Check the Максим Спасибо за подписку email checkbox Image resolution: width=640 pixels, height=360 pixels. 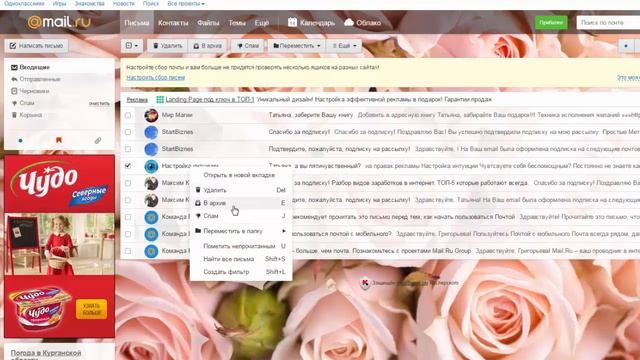128,183
